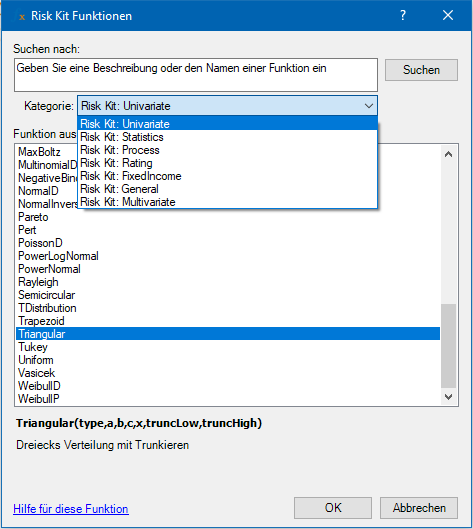Select Tukey function in list
The height and width of the screenshot is (529, 473).
coord(228,347)
